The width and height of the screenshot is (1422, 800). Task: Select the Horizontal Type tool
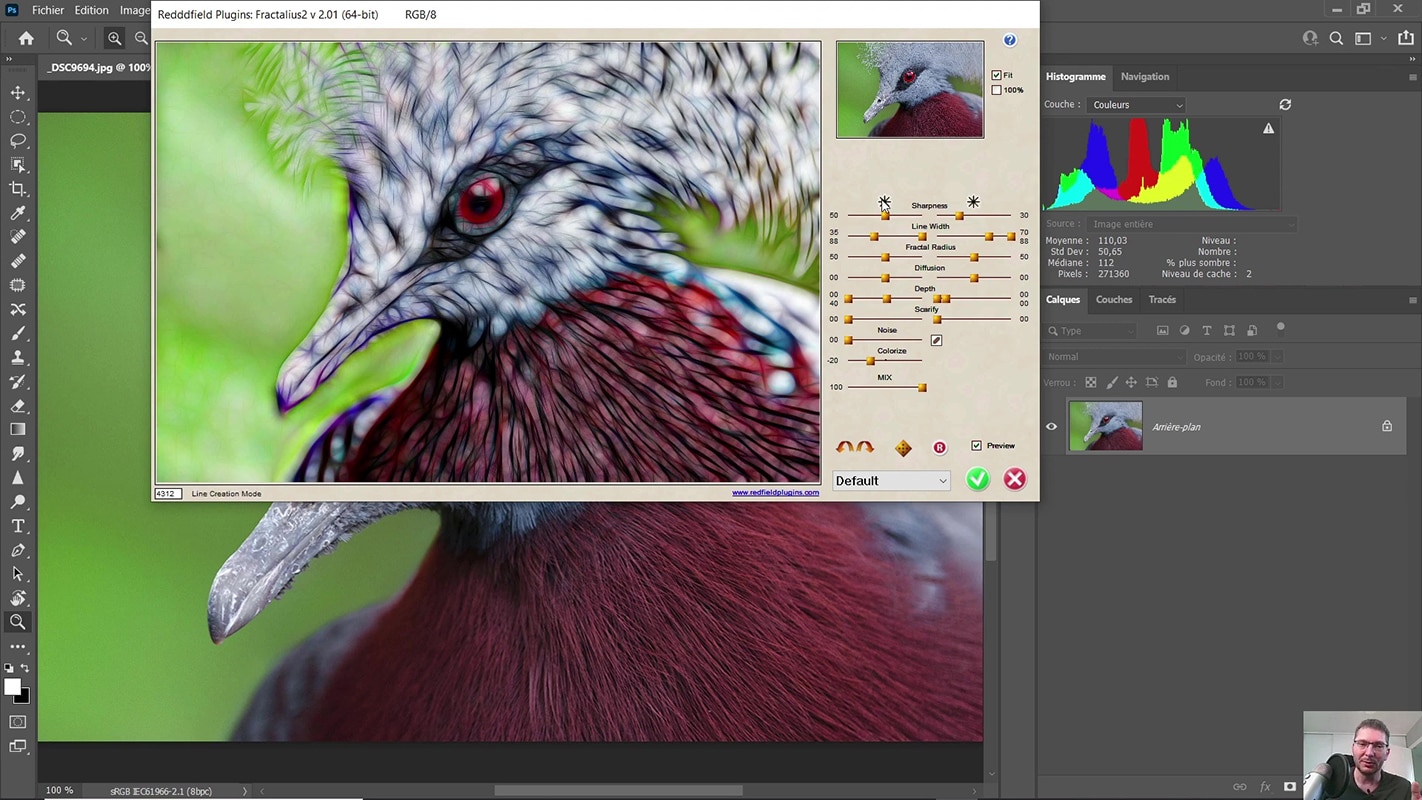(x=18, y=526)
